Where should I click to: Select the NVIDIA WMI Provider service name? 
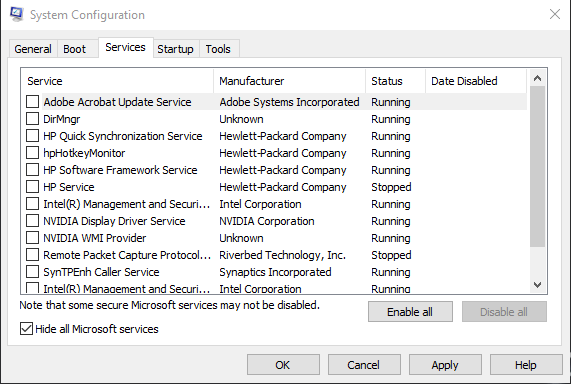[95, 238]
